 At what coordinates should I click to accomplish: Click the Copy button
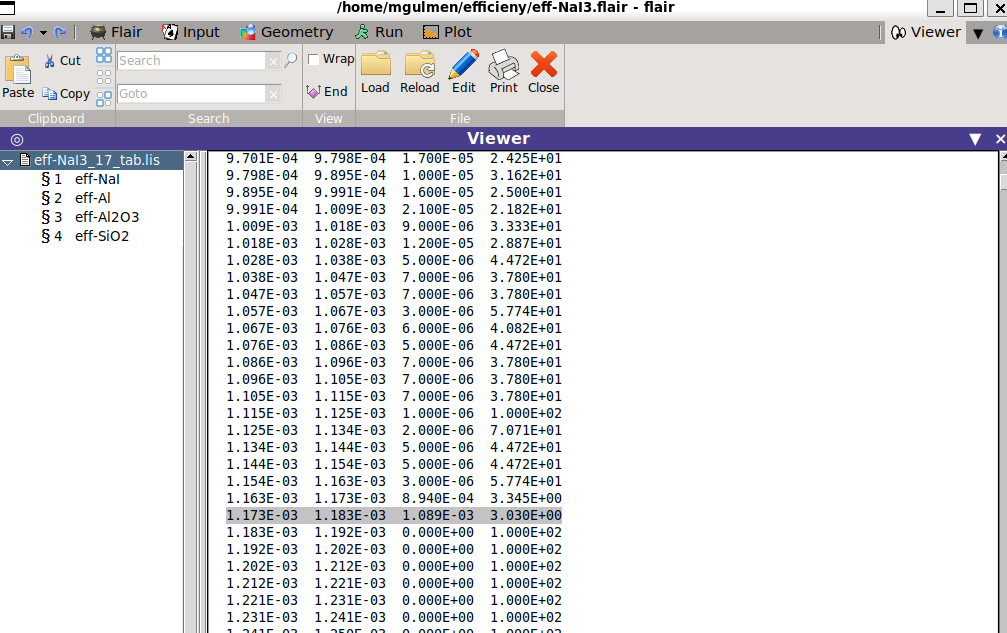pos(66,94)
